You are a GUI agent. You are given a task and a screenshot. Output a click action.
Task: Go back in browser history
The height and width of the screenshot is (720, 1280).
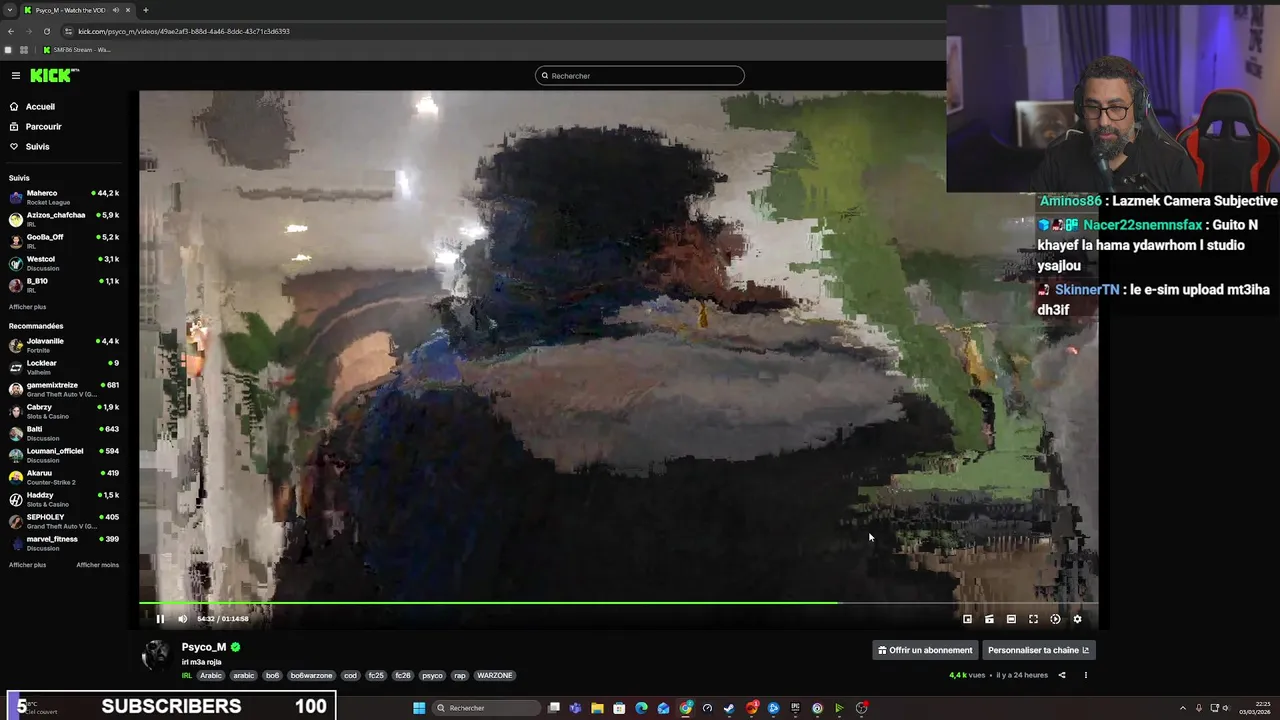(x=11, y=31)
